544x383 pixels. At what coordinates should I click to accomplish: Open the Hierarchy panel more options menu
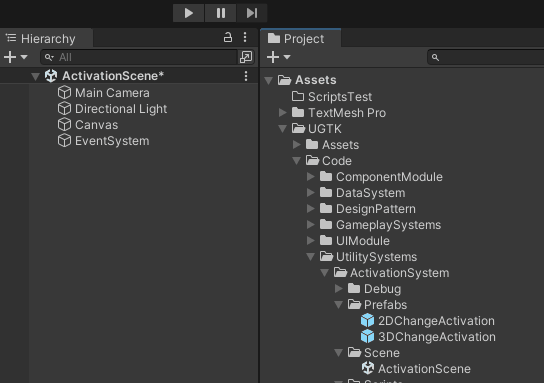pos(245,37)
